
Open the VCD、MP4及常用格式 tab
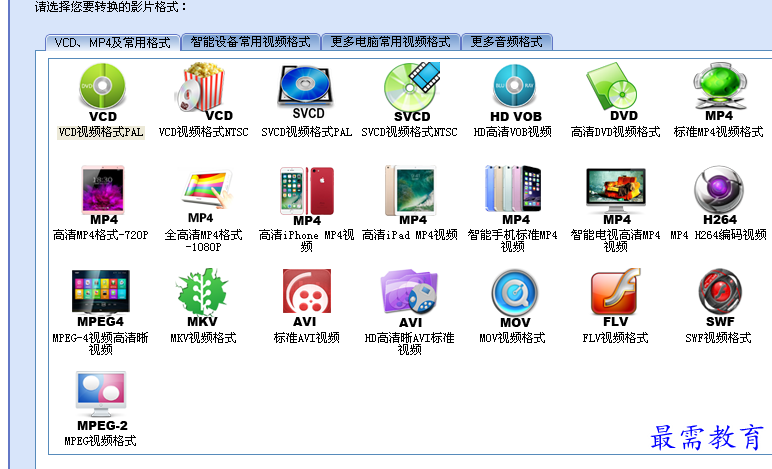pos(112,42)
